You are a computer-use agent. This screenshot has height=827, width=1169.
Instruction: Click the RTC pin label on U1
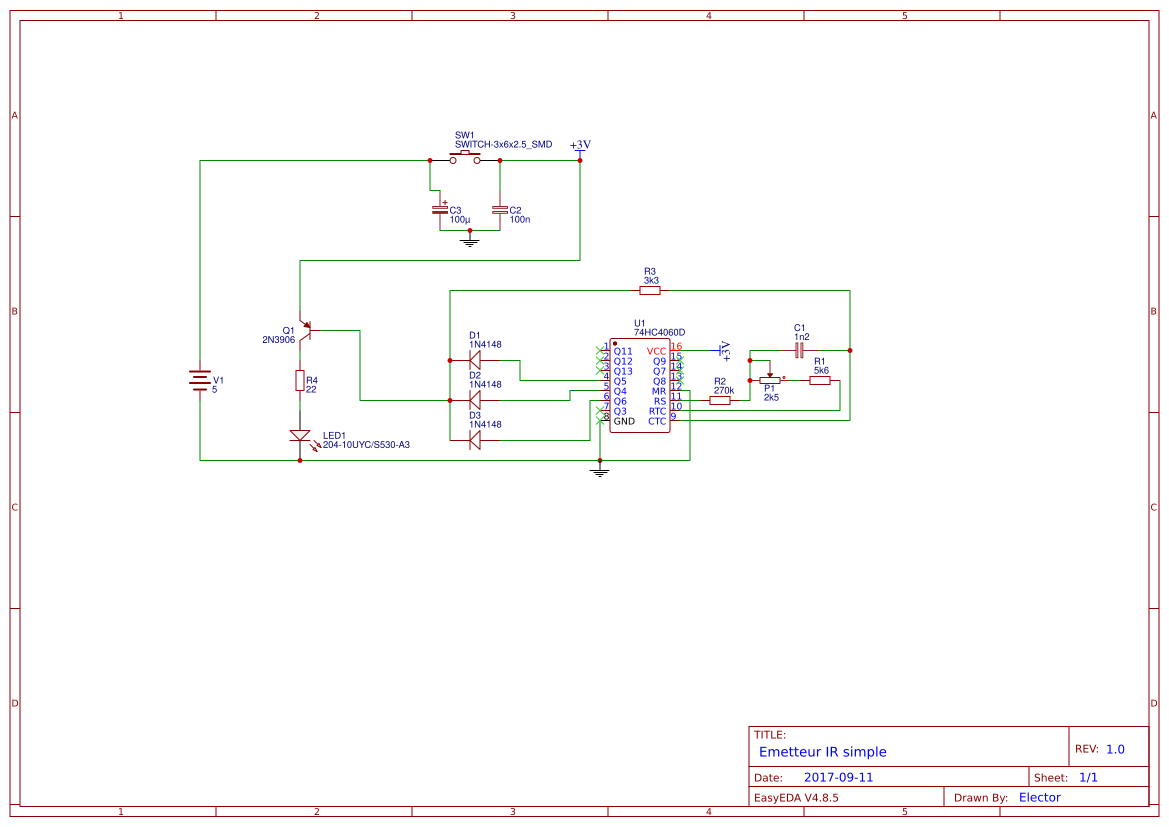pyautogui.click(x=659, y=410)
